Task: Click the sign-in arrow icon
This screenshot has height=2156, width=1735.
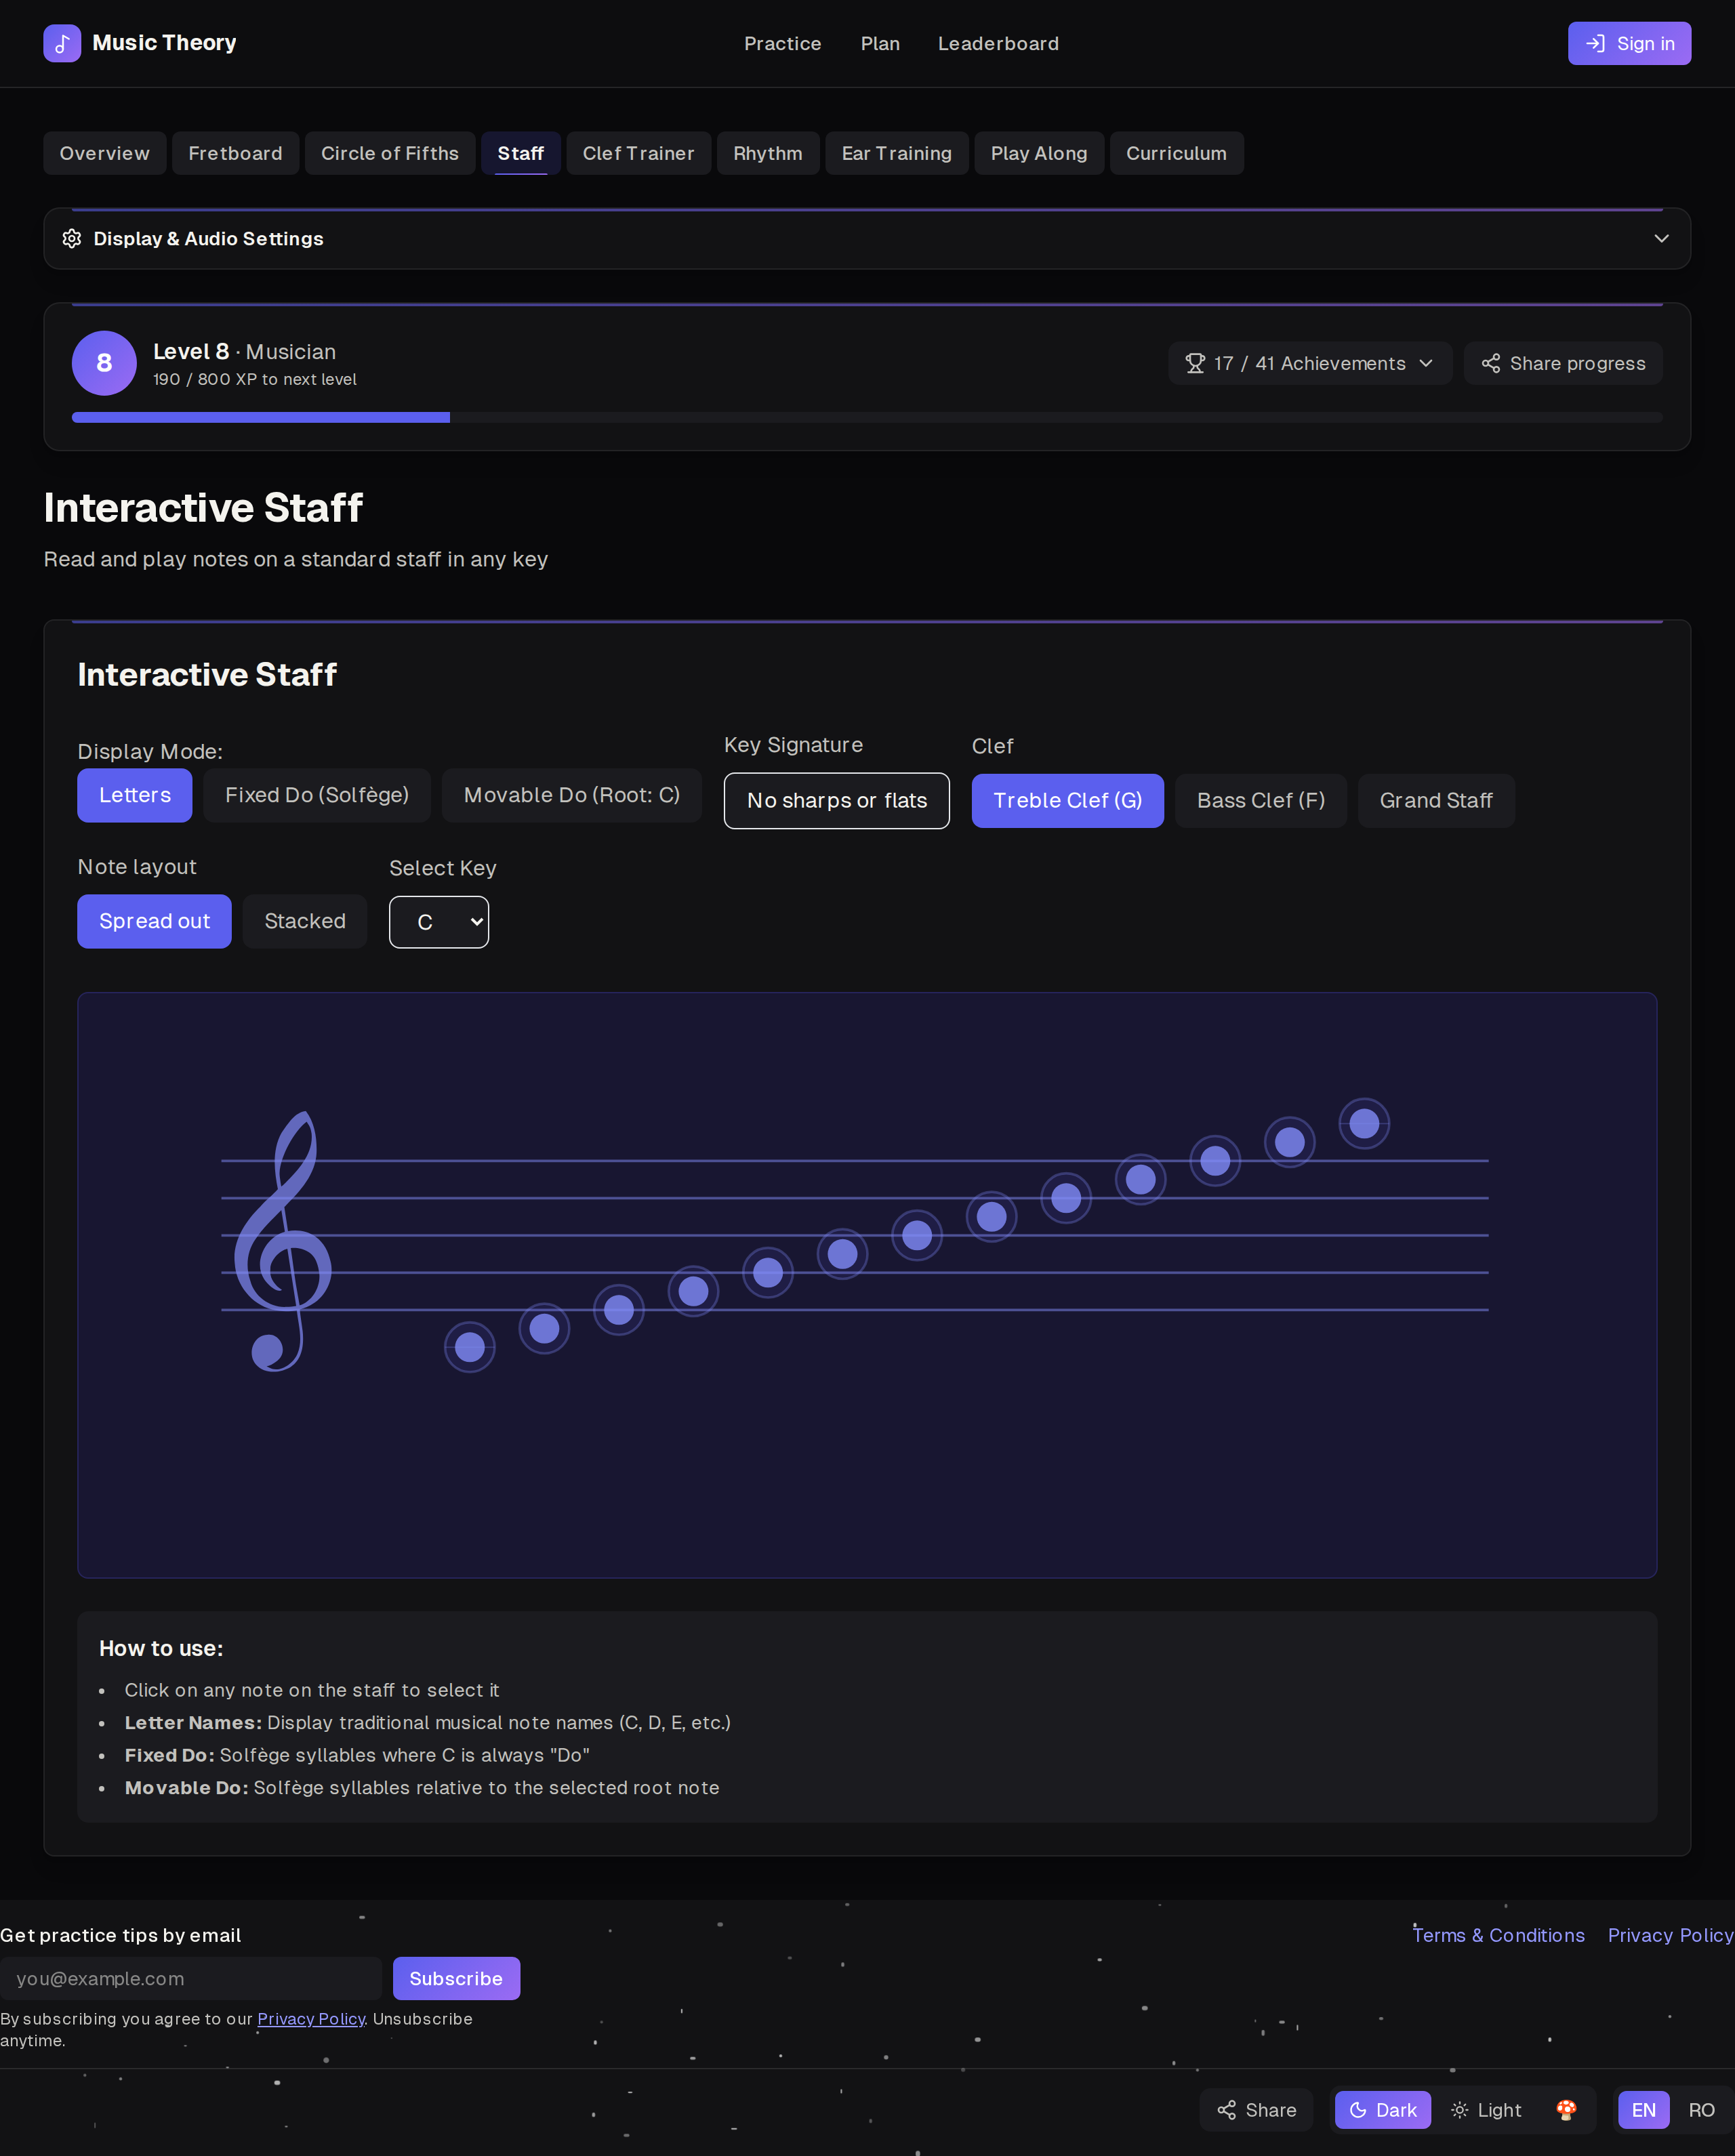Action: pos(1596,43)
